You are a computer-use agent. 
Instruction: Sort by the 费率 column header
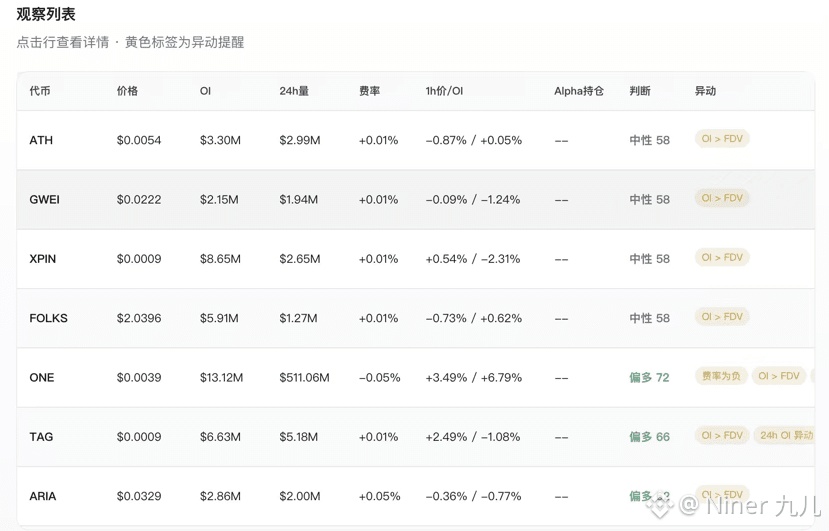click(370, 91)
